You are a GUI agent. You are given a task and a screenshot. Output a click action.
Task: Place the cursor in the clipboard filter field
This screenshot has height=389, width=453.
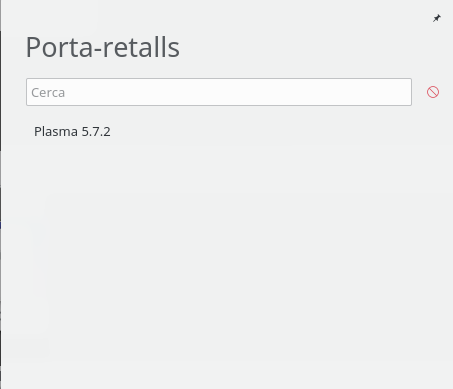point(219,92)
